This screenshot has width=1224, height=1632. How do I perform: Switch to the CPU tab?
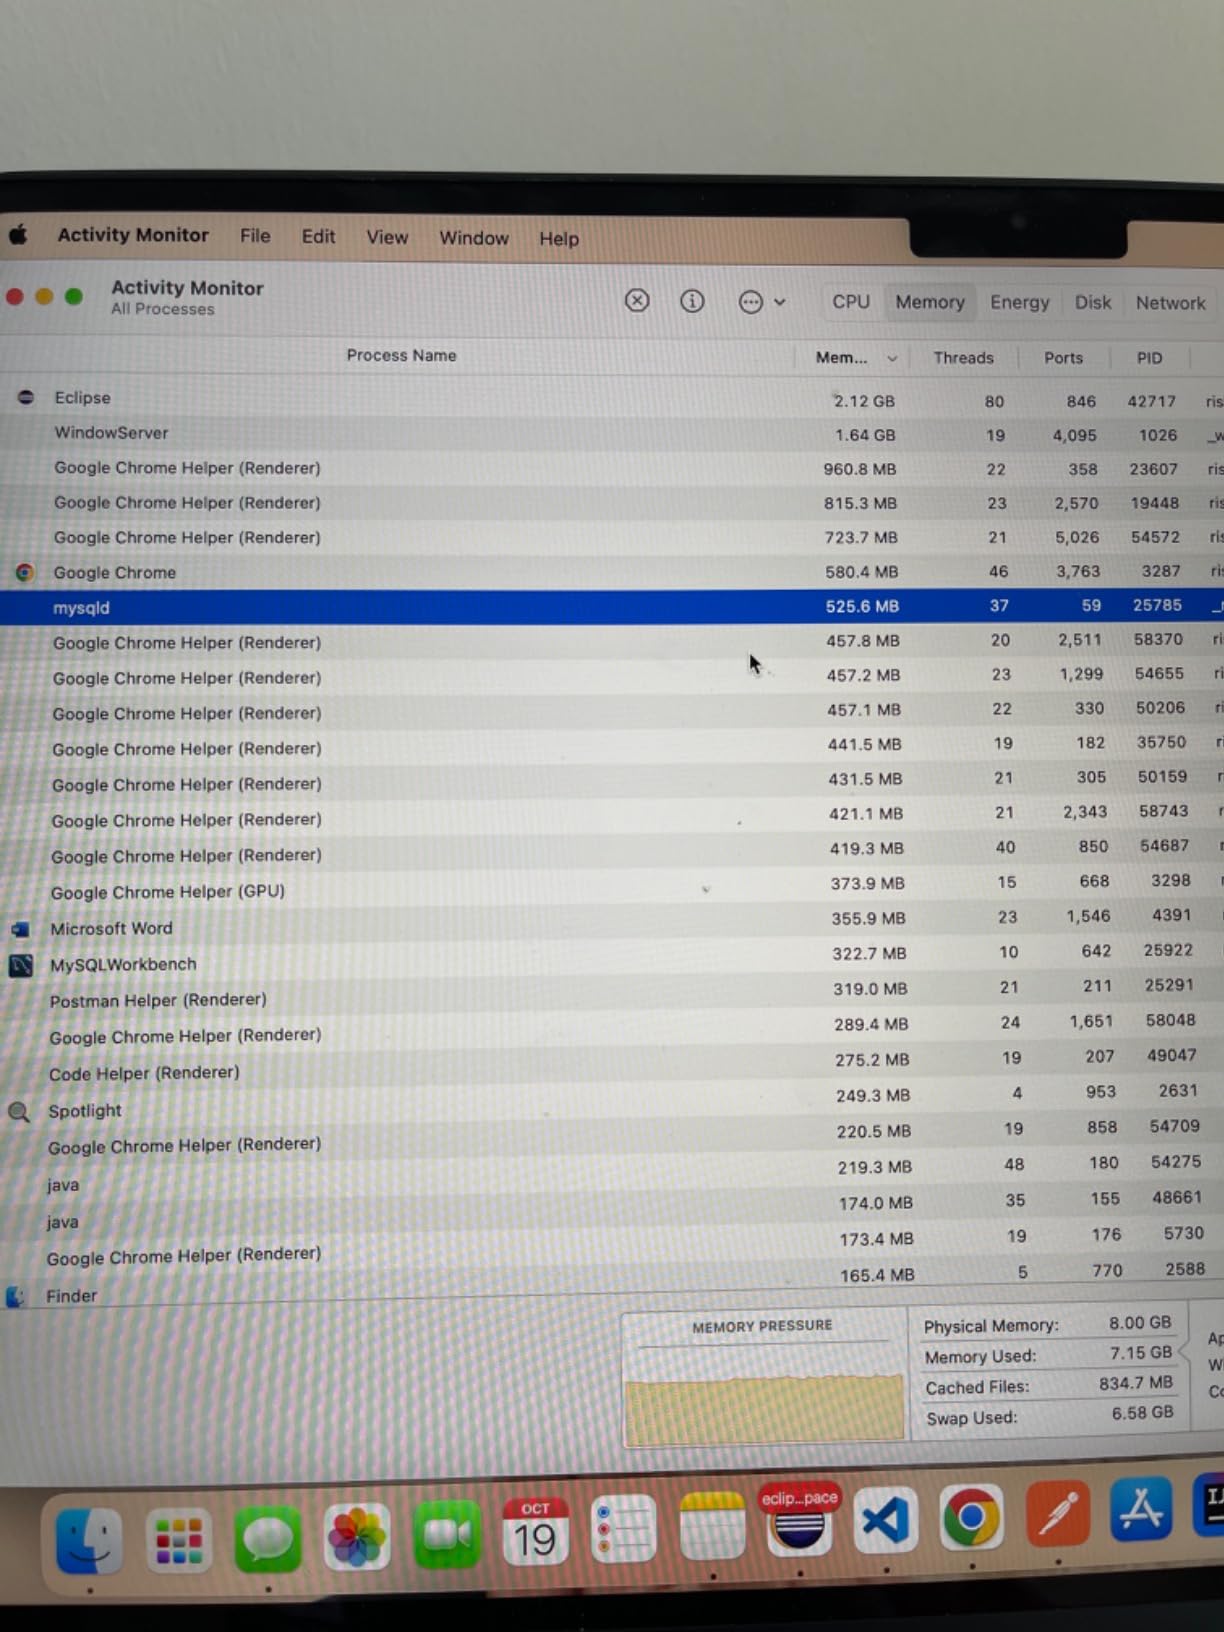pos(851,301)
